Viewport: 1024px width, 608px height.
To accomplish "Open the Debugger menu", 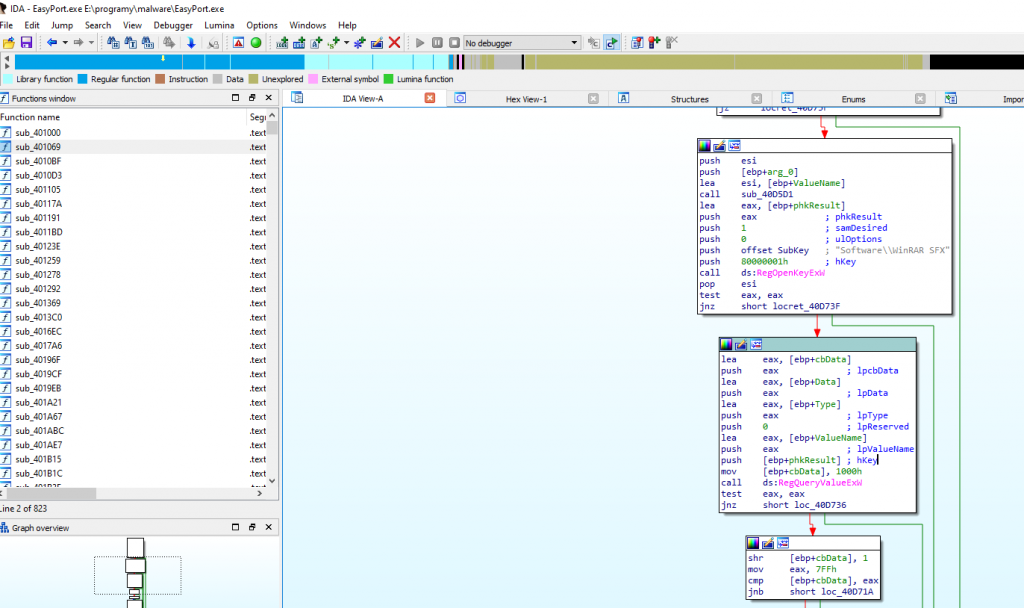I will 173,25.
